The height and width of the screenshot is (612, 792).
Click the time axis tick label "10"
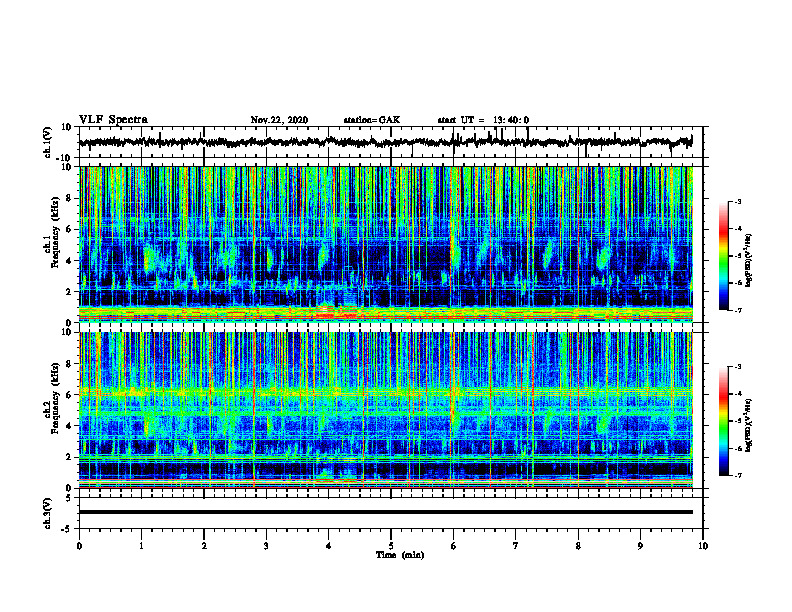click(x=703, y=546)
